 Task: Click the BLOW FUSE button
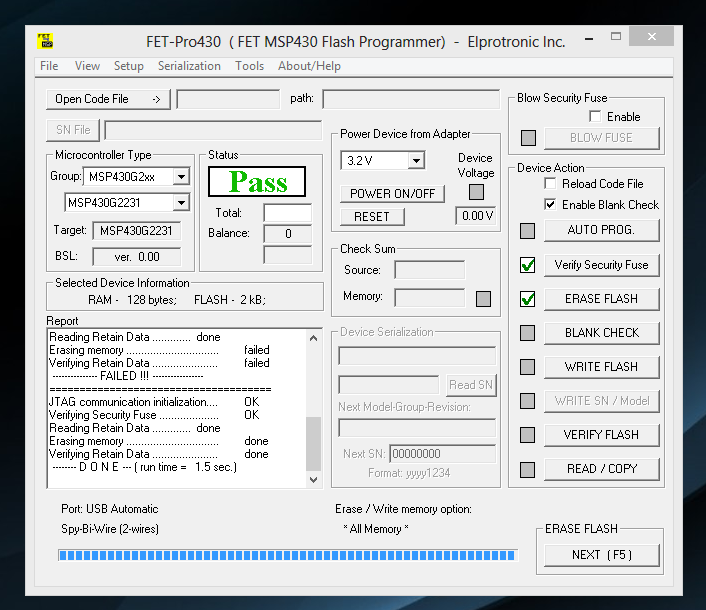(x=602, y=138)
